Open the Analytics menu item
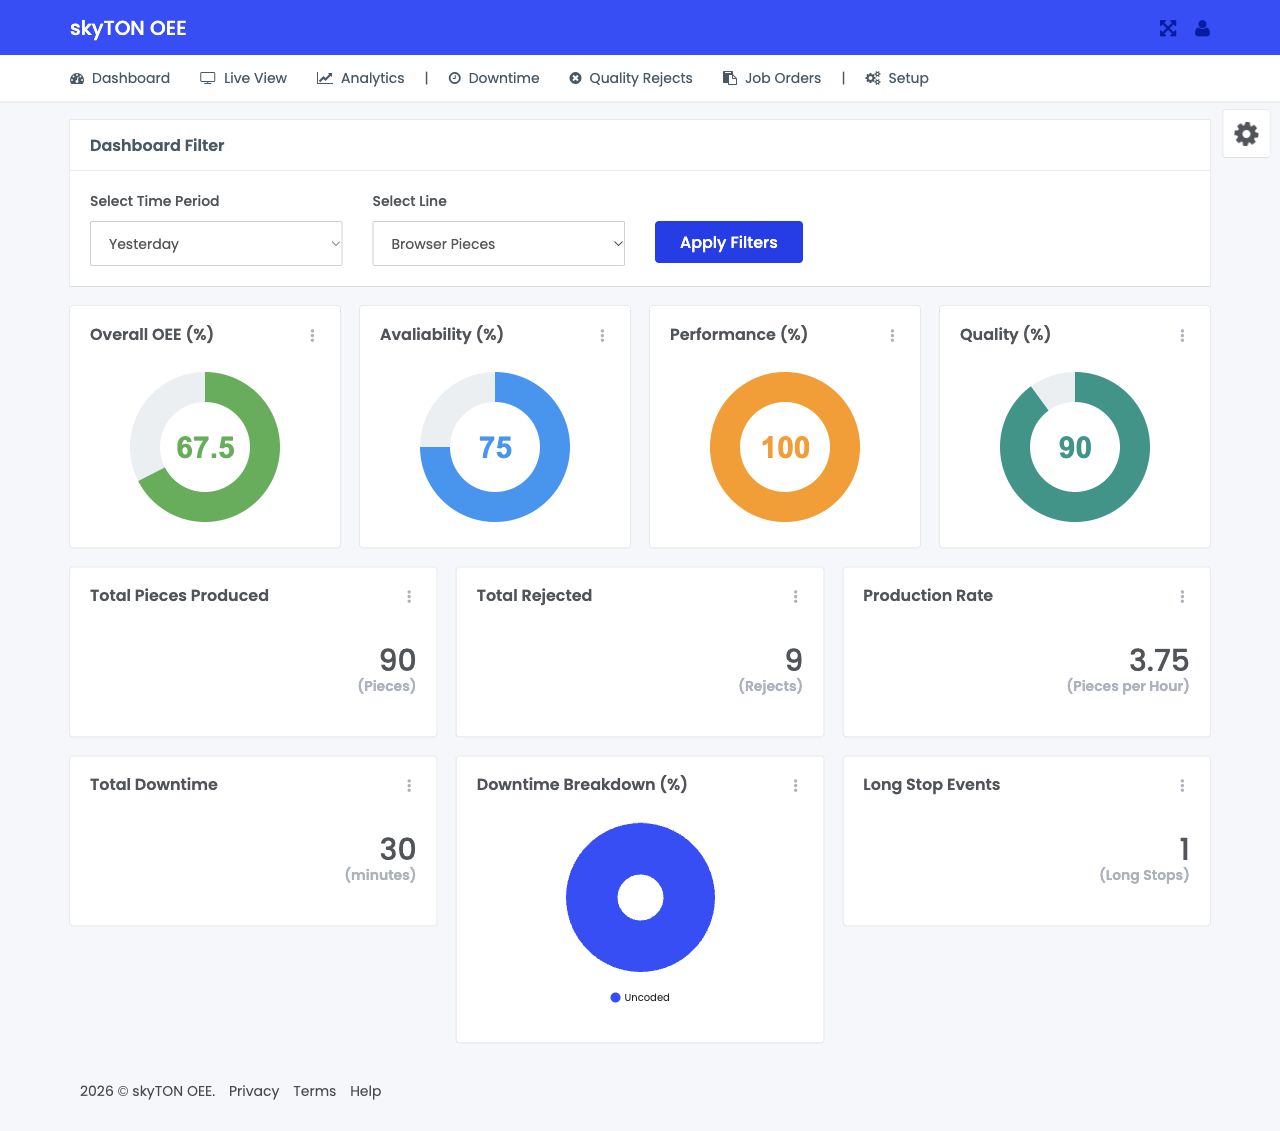The height and width of the screenshot is (1131, 1280). [x=360, y=78]
